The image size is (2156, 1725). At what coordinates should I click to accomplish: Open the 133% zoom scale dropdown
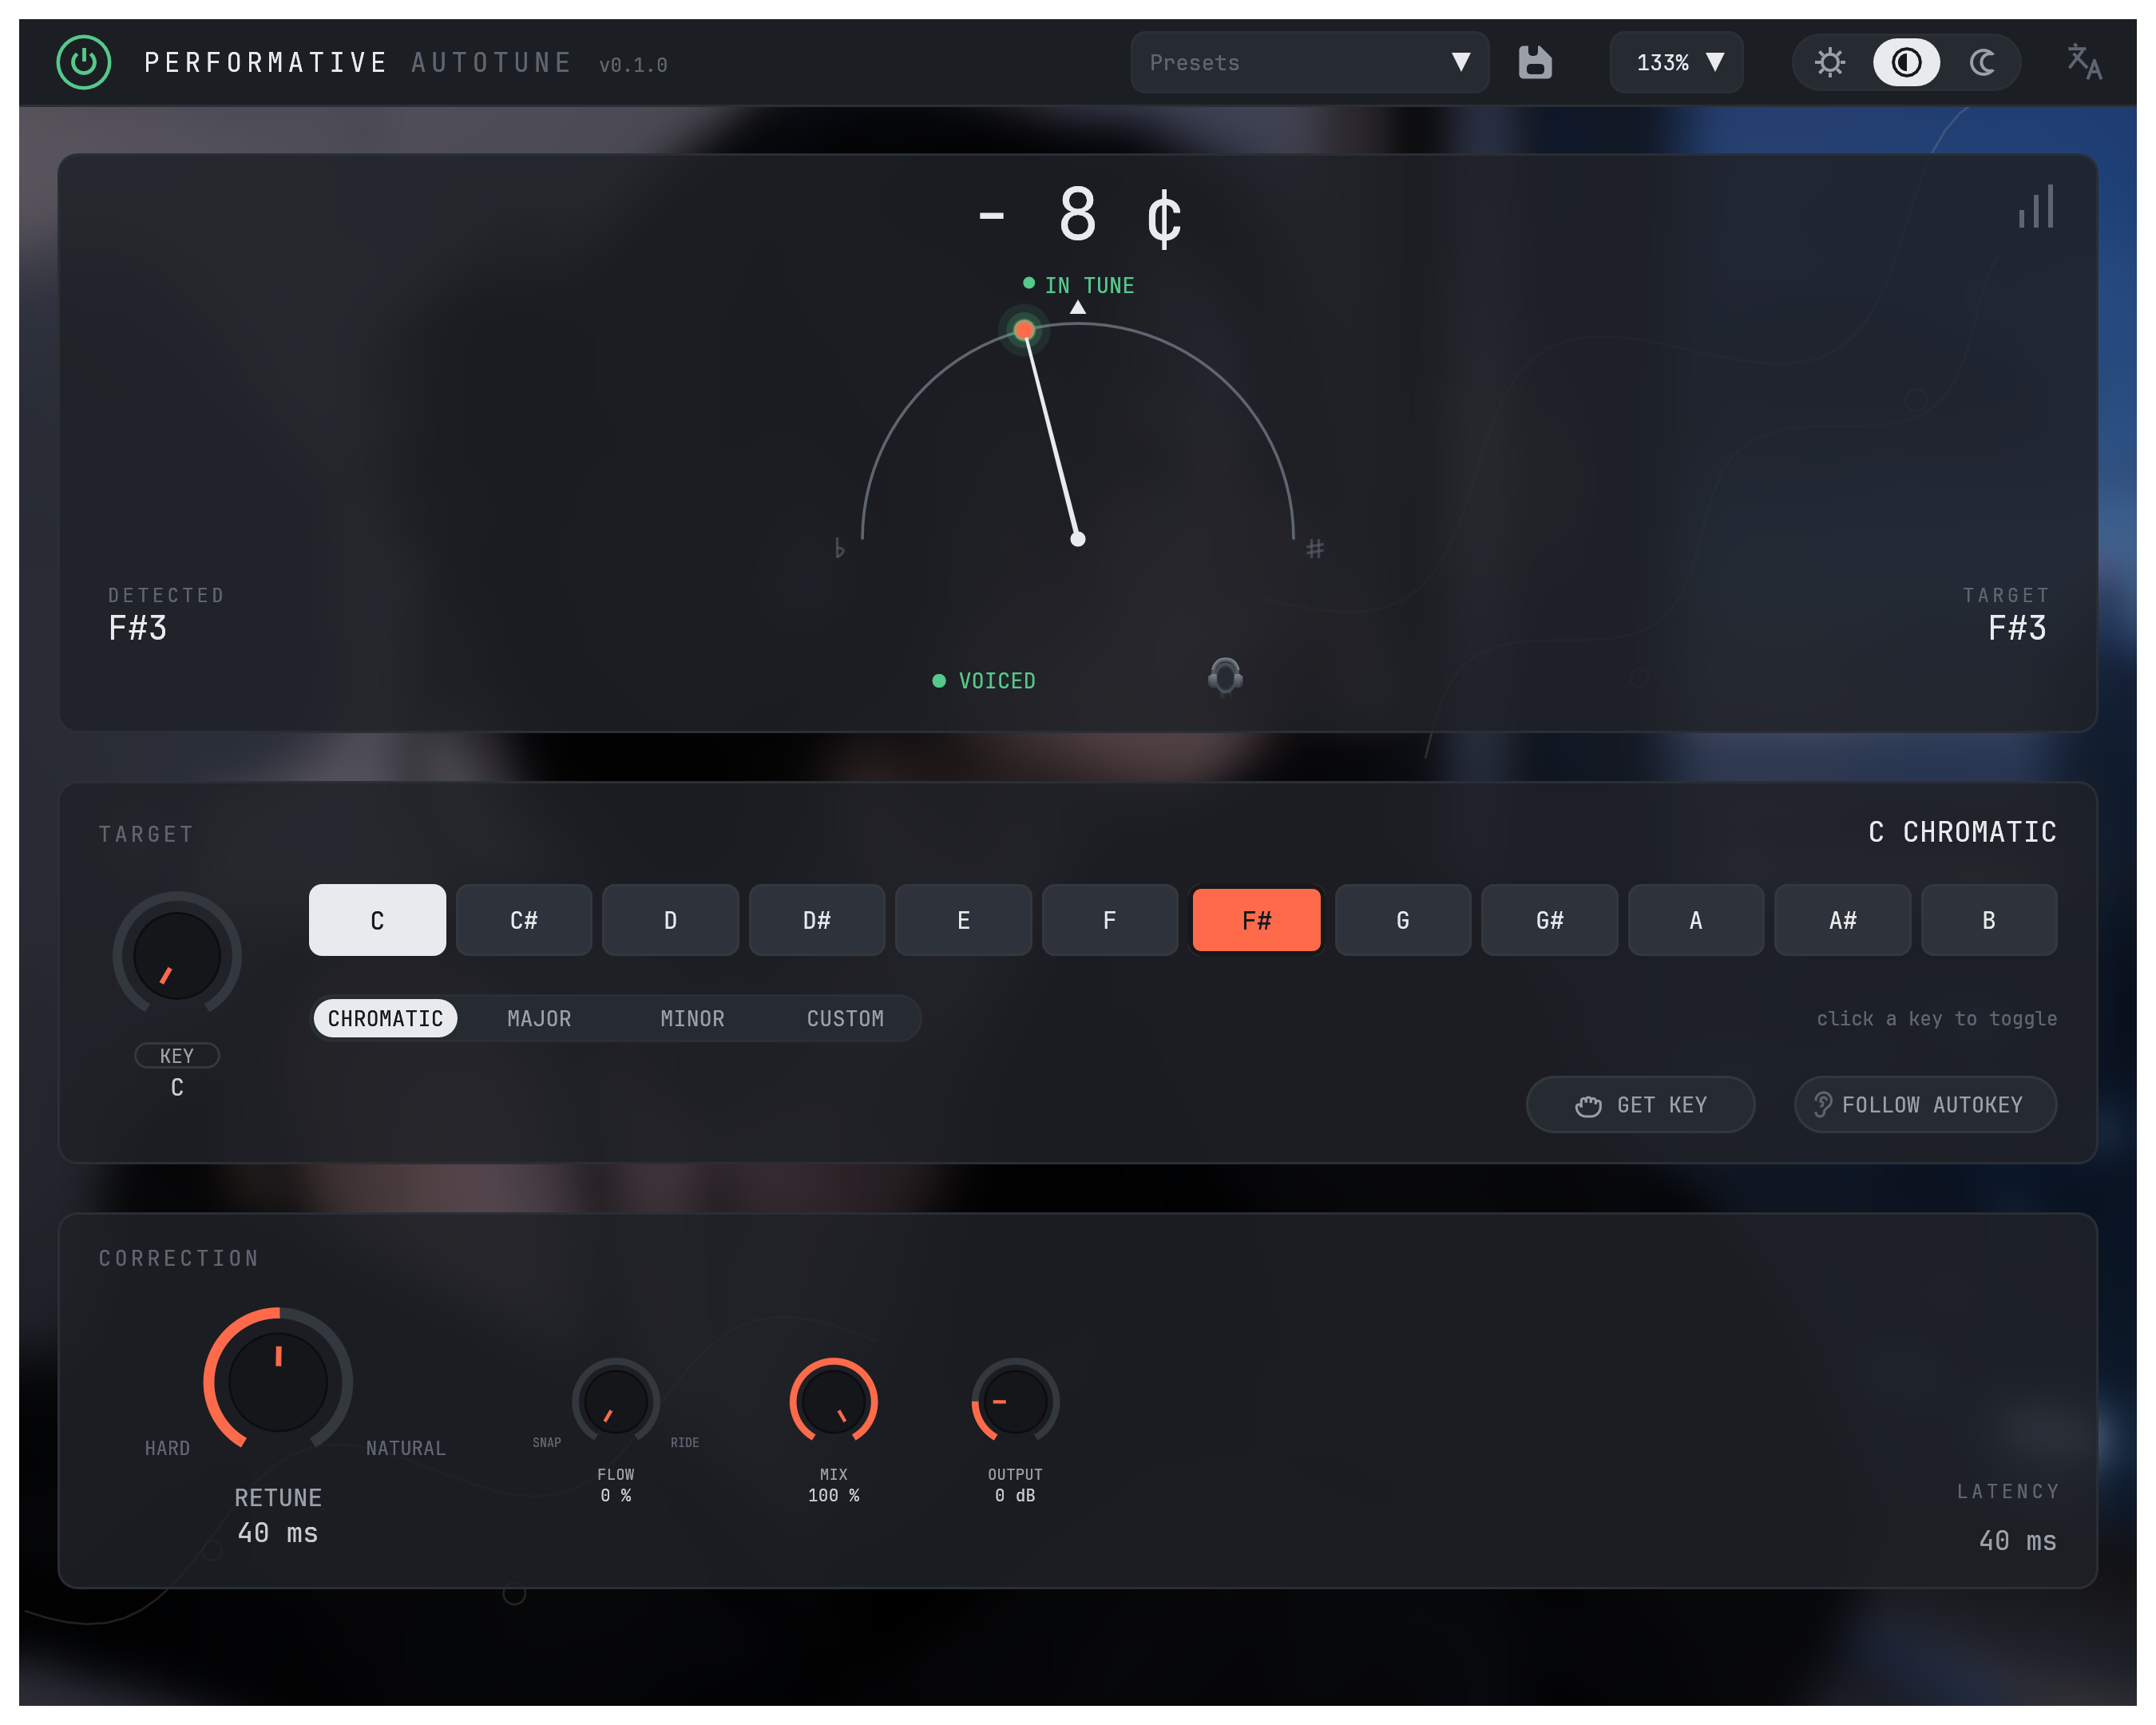click(x=1677, y=62)
